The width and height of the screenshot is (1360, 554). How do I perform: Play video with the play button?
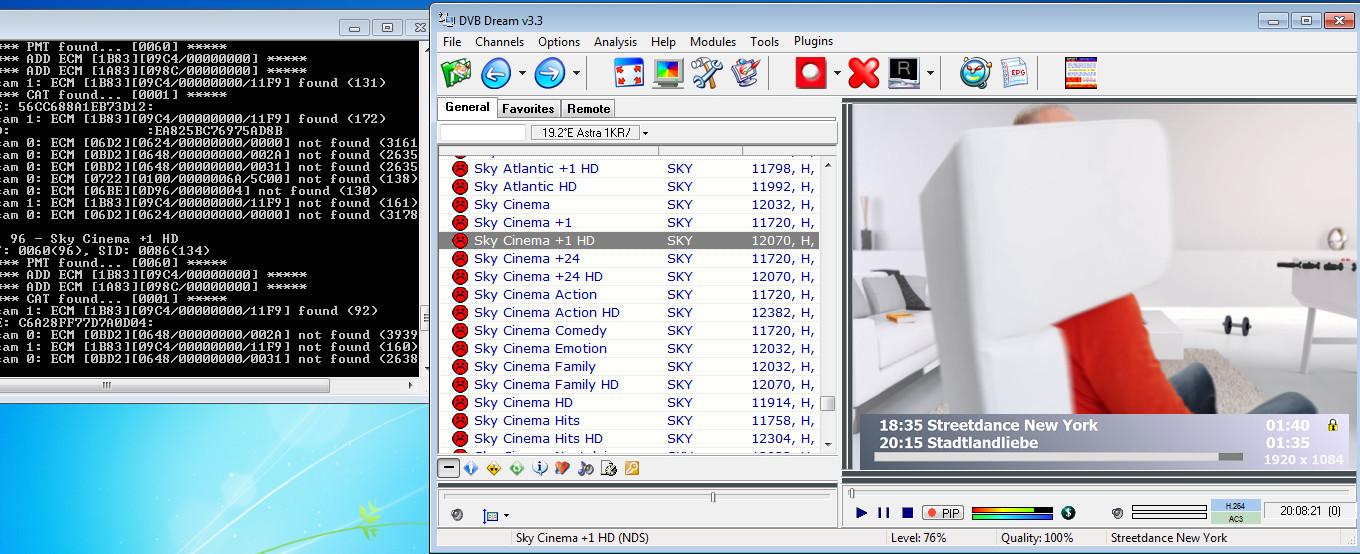point(861,513)
